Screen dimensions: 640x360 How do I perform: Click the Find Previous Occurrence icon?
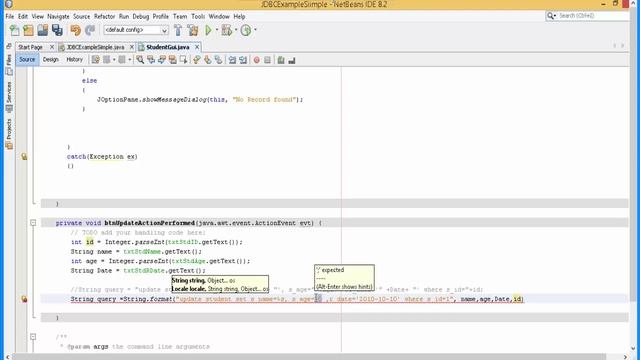(151, 60)
